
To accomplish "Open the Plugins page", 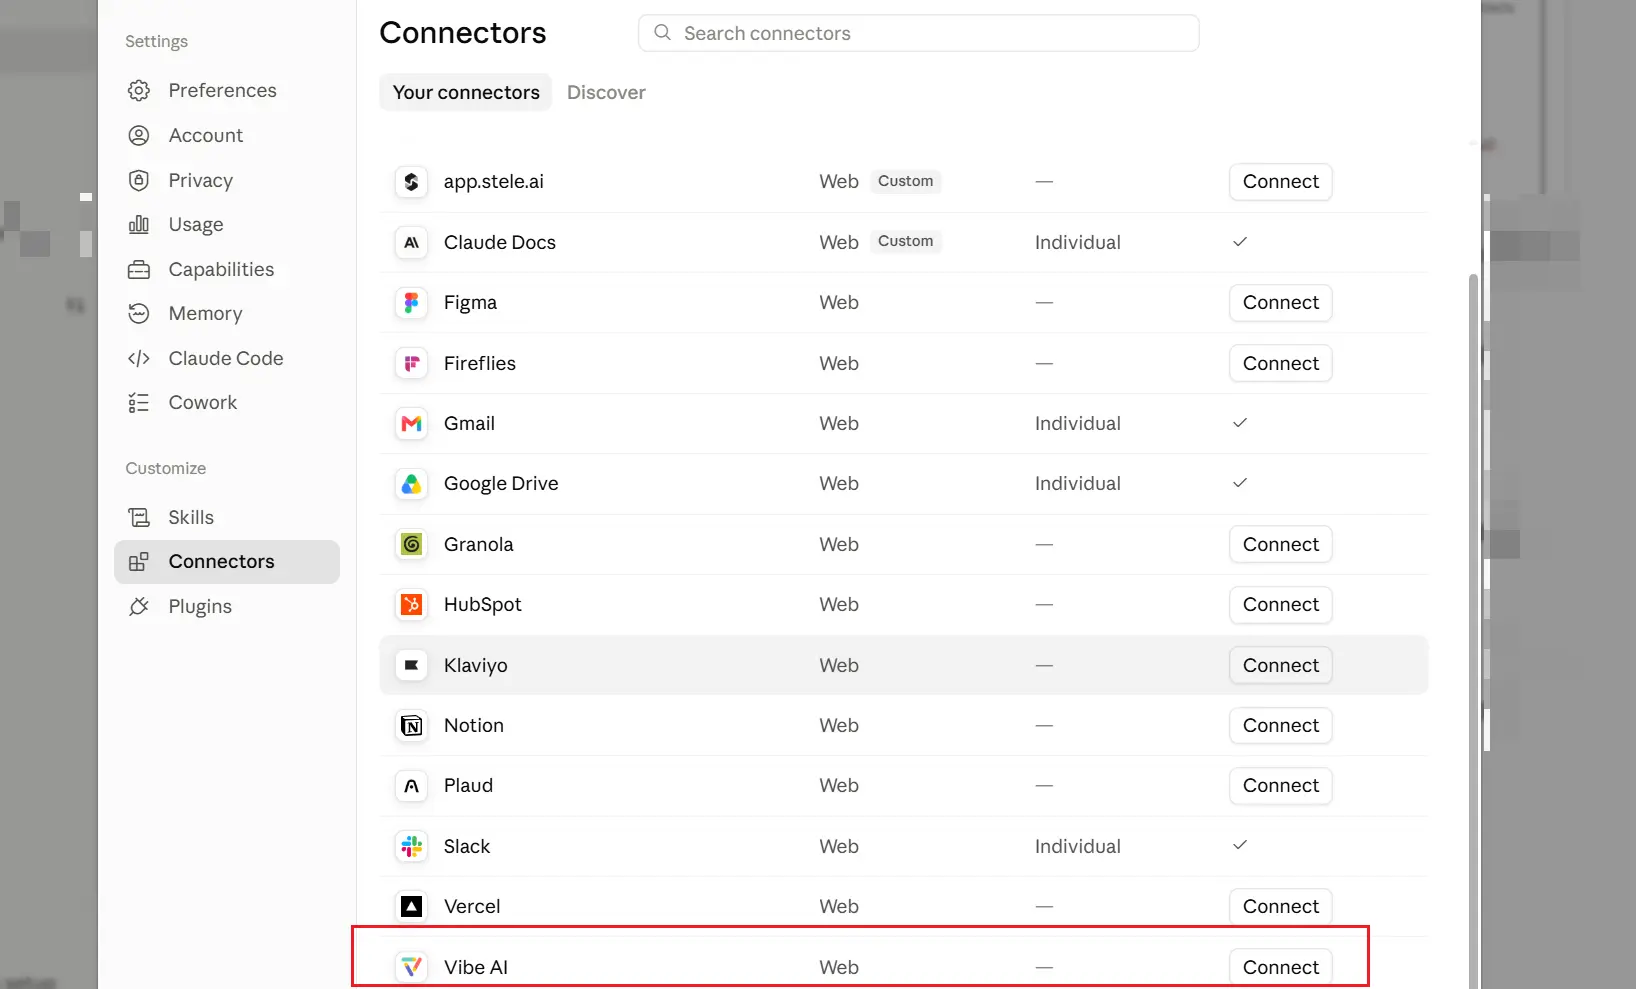I will coord(227,606).
